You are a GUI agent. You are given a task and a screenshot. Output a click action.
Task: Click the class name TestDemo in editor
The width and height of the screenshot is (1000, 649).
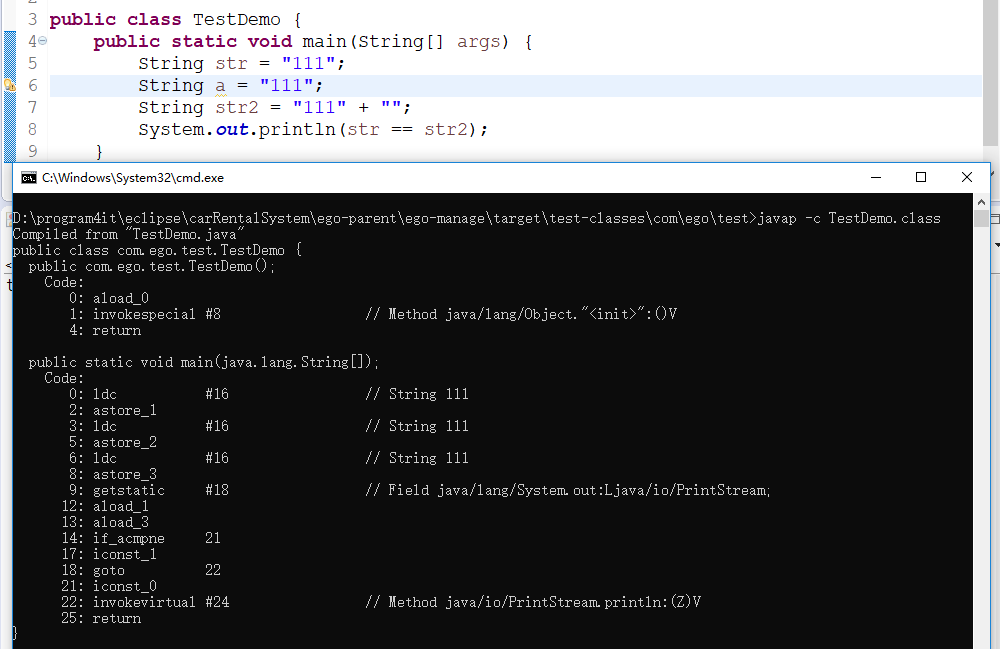click(237, 20)
